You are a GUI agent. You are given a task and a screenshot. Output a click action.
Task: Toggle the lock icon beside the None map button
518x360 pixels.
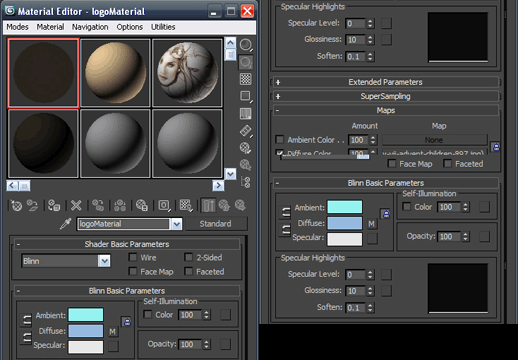tap(496, 147)
